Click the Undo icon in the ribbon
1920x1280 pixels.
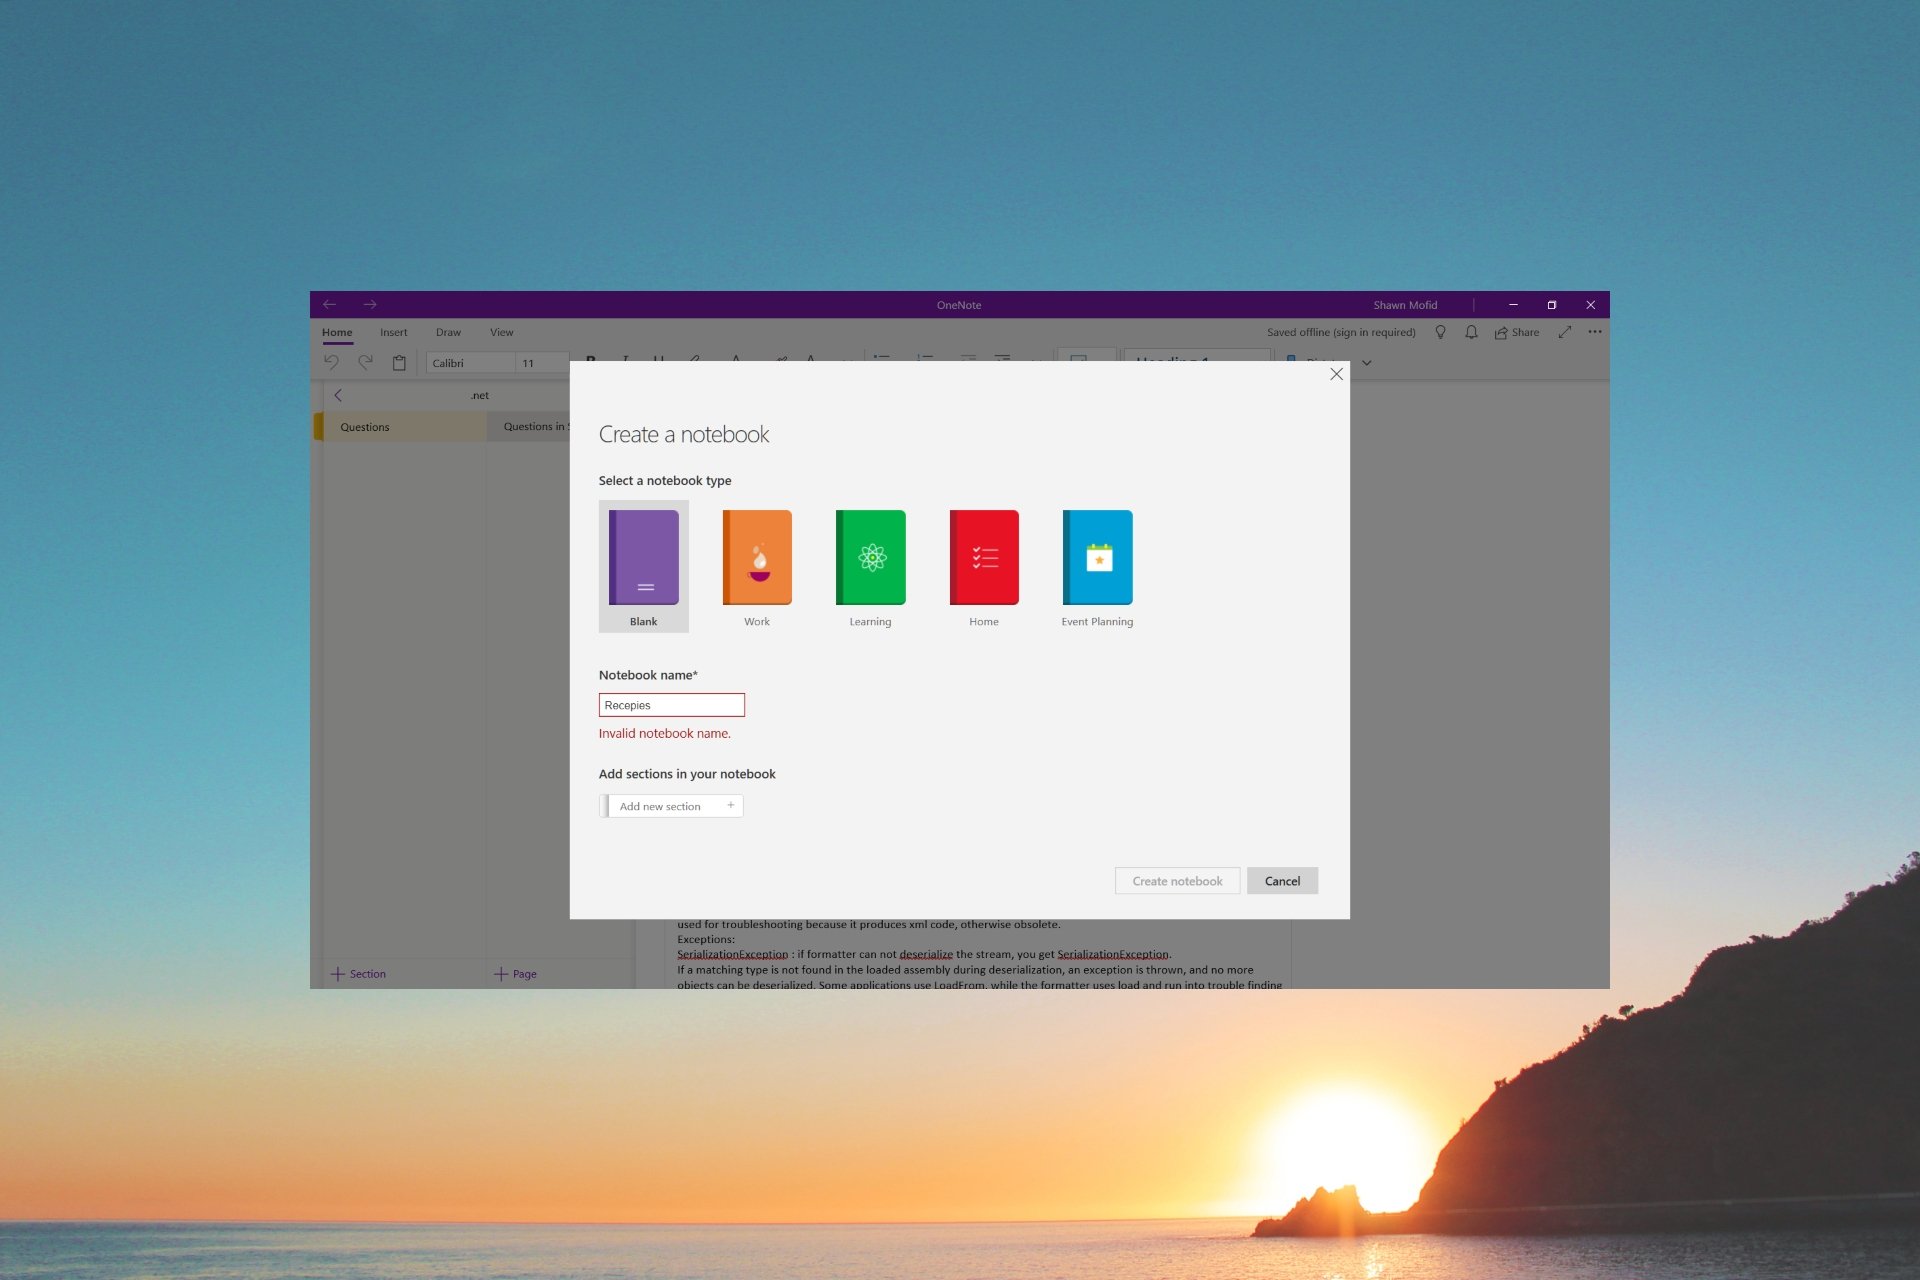click(331, 362)
